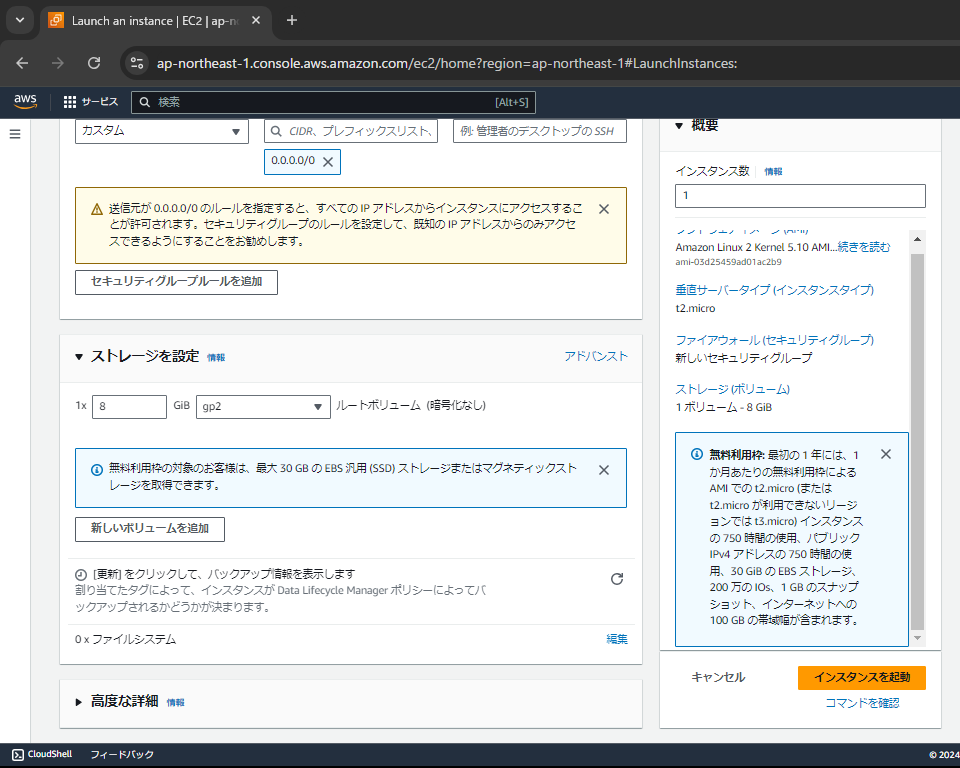Open the gp2 volume type dropdown

pos(263,407)
